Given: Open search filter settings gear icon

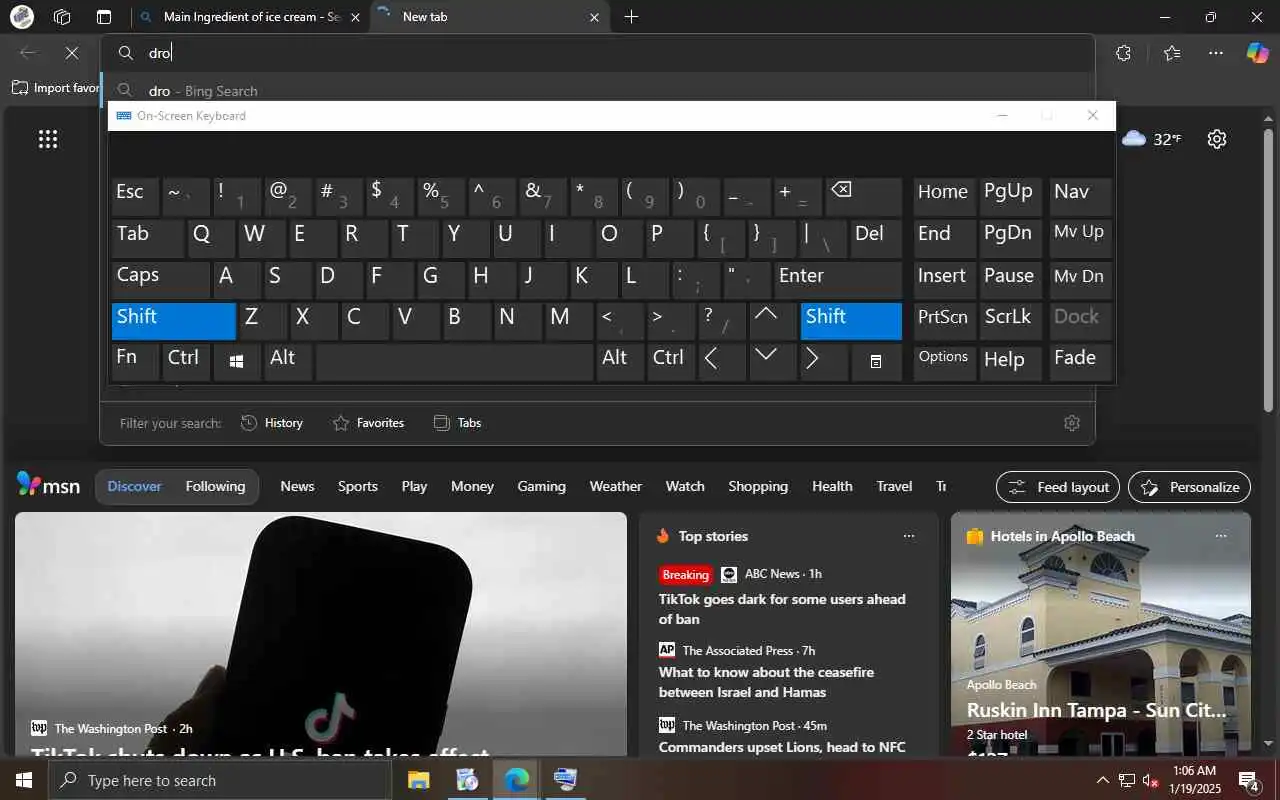Looking at the screenshot, I should point(1072,423).
